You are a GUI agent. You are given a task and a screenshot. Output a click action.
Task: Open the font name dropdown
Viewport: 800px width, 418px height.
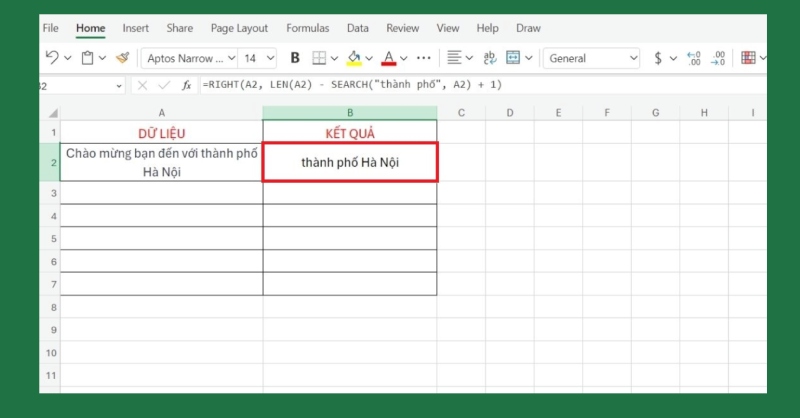pyautogui.click(x=189, y=58)
